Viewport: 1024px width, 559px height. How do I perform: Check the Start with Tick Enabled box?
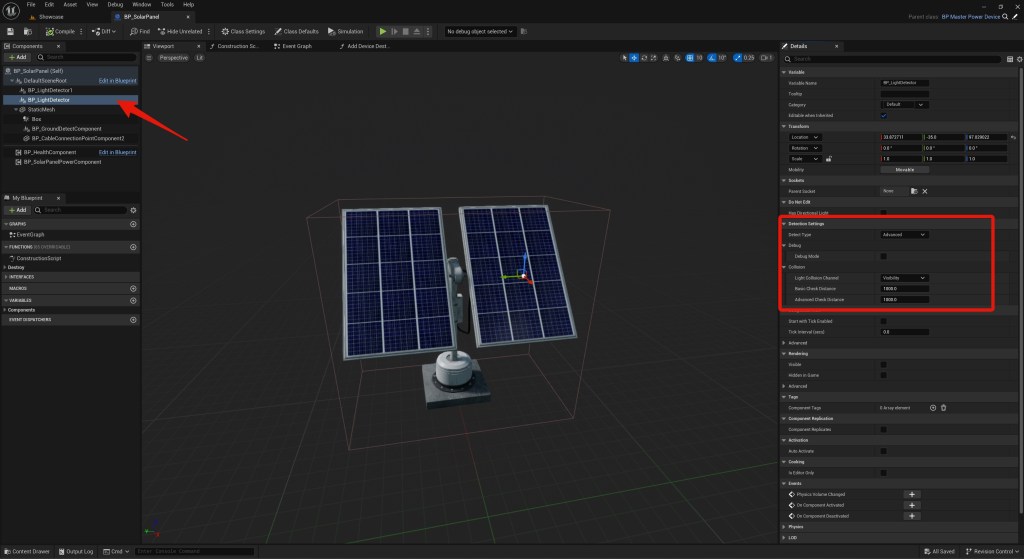(x=883, y=321)
